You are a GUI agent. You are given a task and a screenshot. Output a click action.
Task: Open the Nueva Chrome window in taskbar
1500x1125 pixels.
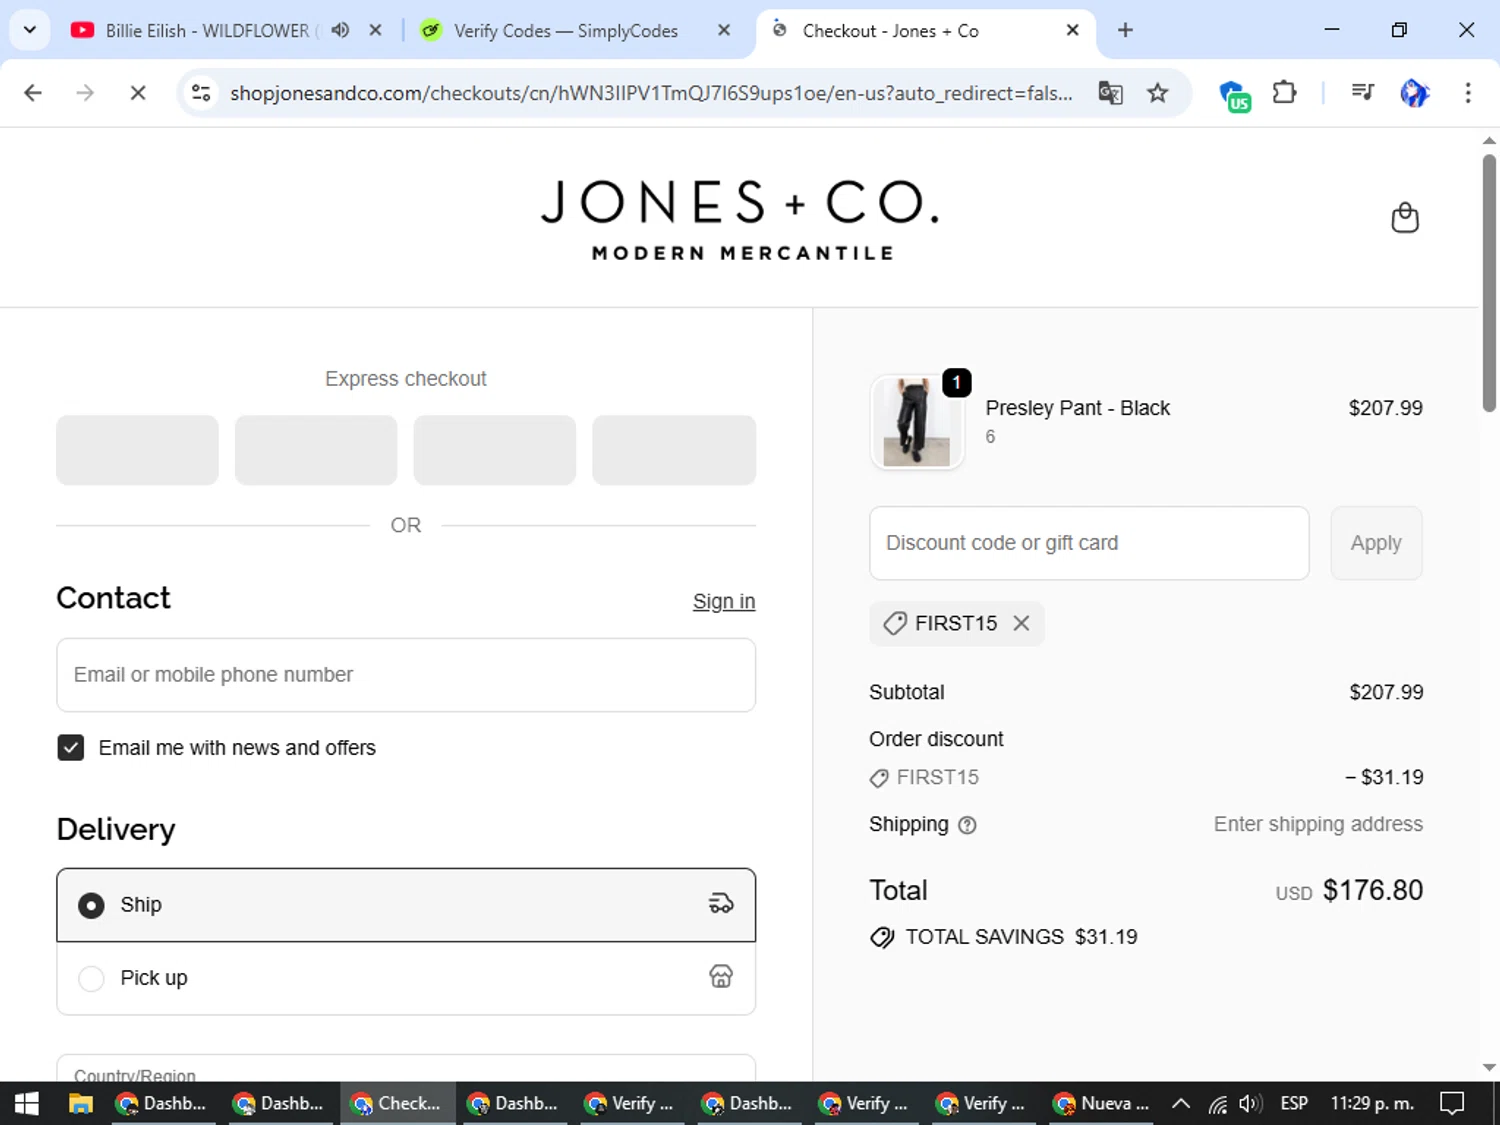[1100, 1103]
